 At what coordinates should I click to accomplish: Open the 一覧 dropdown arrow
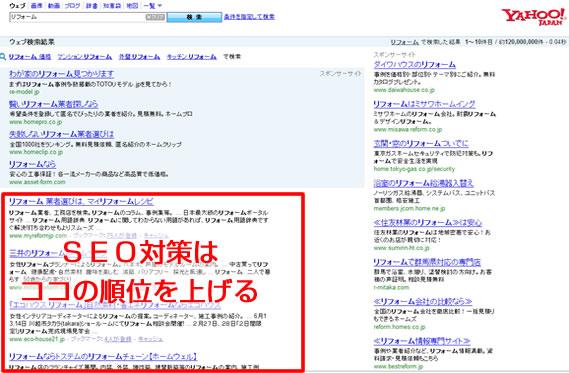tap(160, 6)
